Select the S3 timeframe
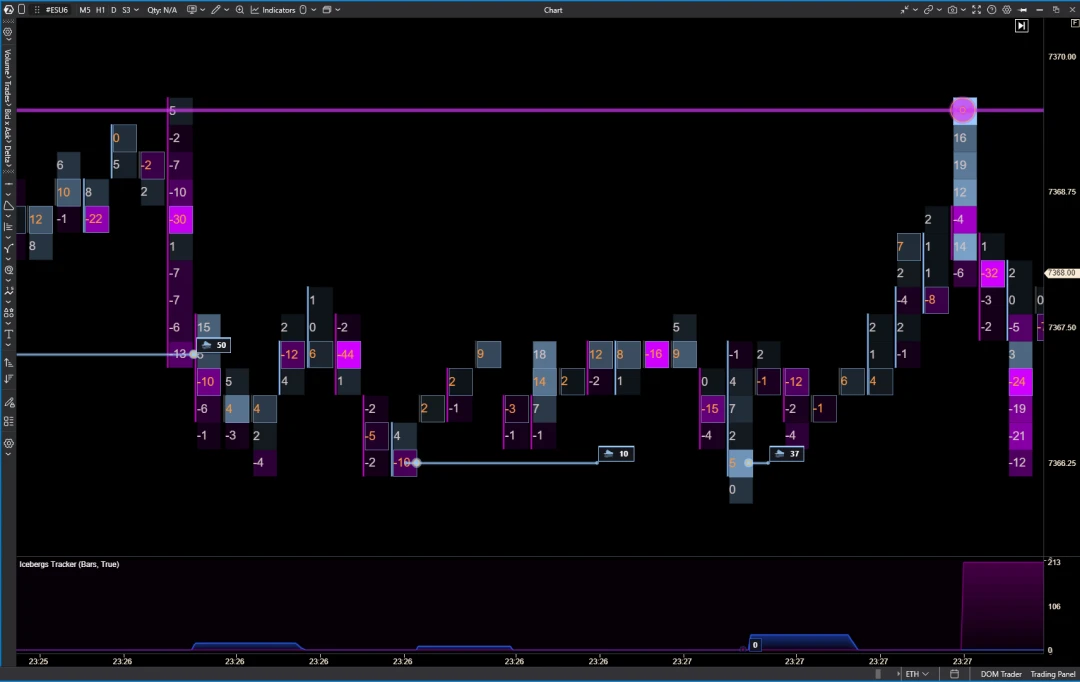1080x682 pixels. (126, 10)
